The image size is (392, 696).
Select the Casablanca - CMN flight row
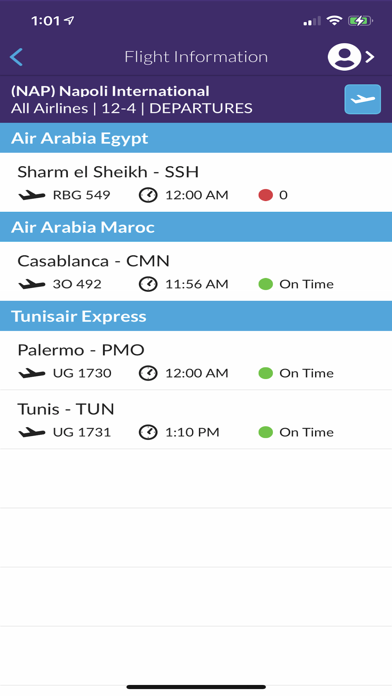tap(196, 271)
